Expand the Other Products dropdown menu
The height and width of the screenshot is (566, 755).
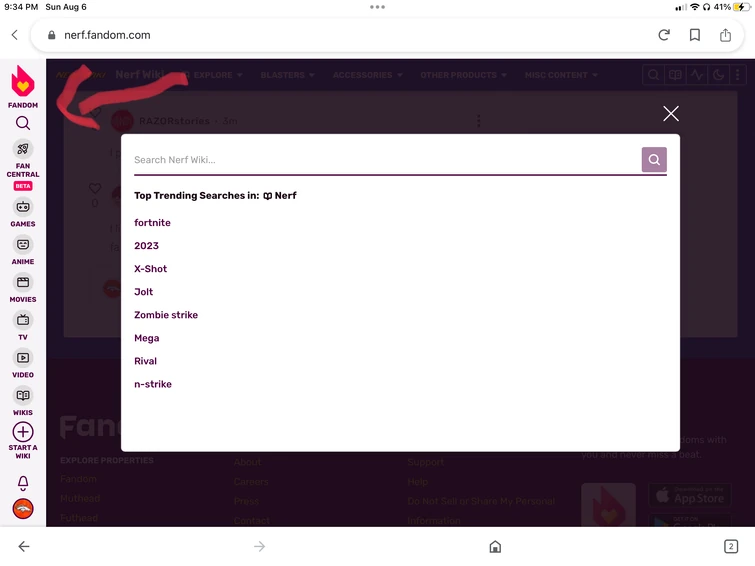(463, 75)
